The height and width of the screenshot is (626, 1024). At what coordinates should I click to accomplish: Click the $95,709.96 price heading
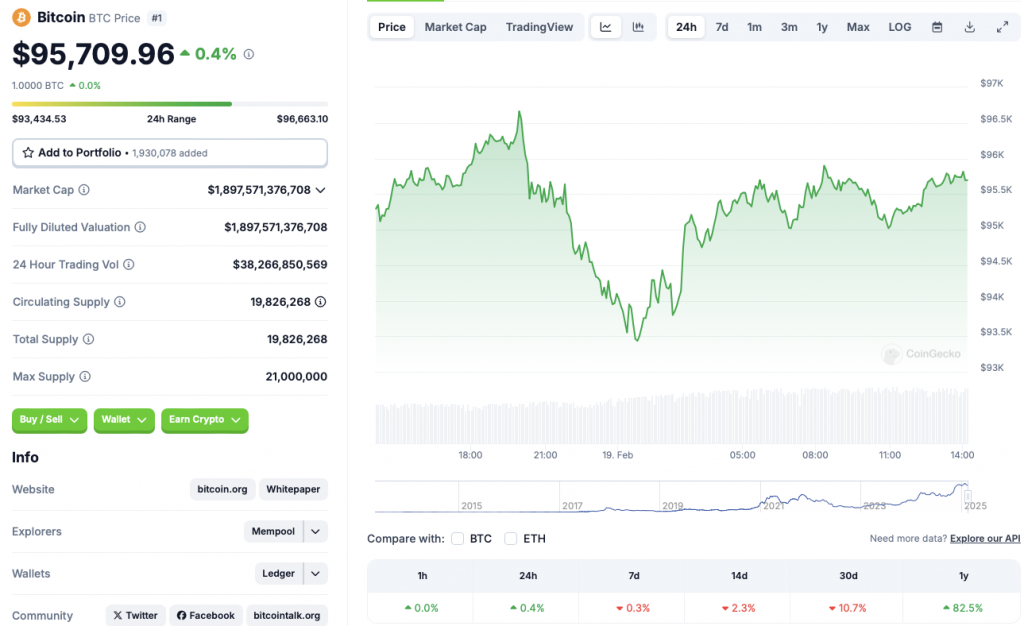pos(93,54)
